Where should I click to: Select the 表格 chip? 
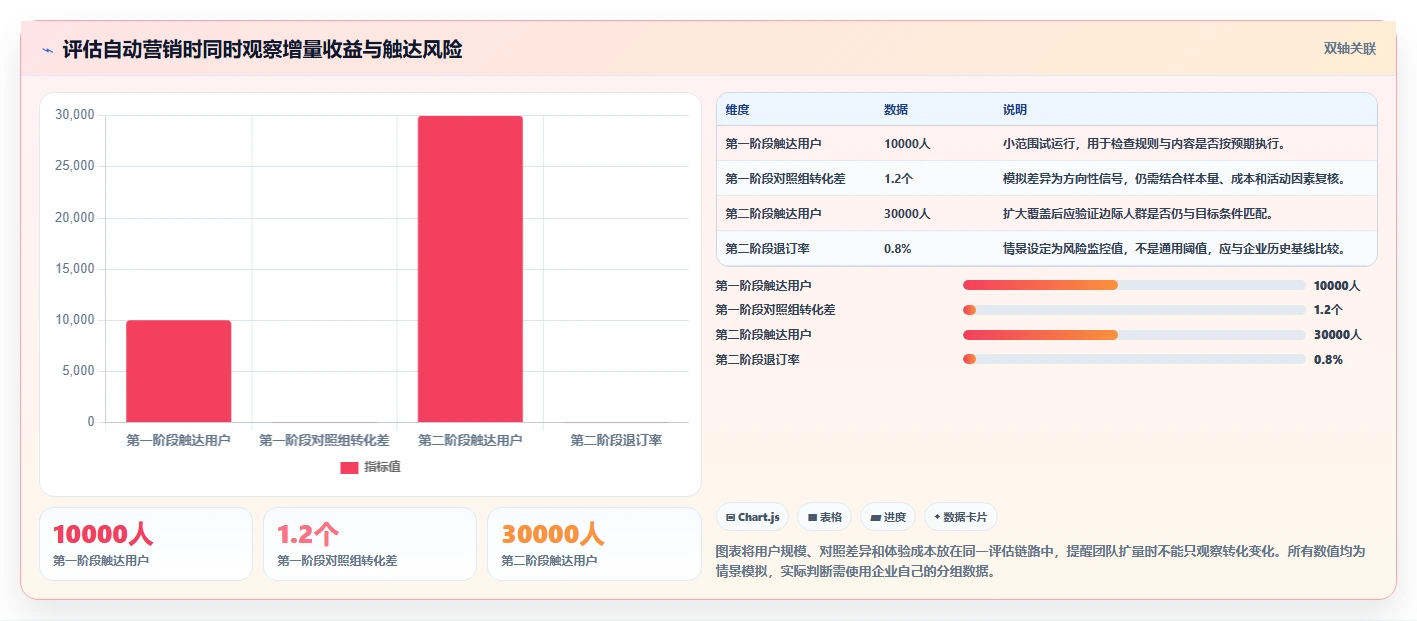click(x=824, y=517)
